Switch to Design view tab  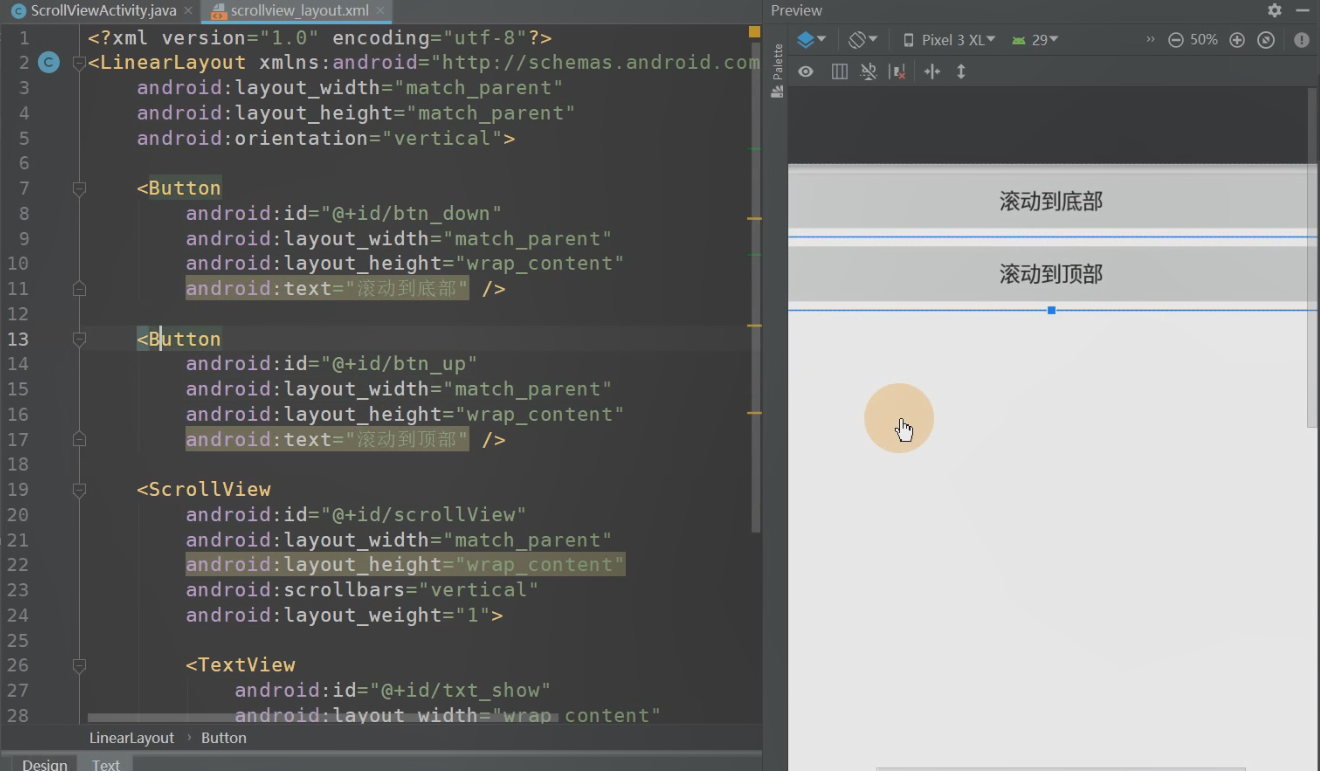coord(44,764)
